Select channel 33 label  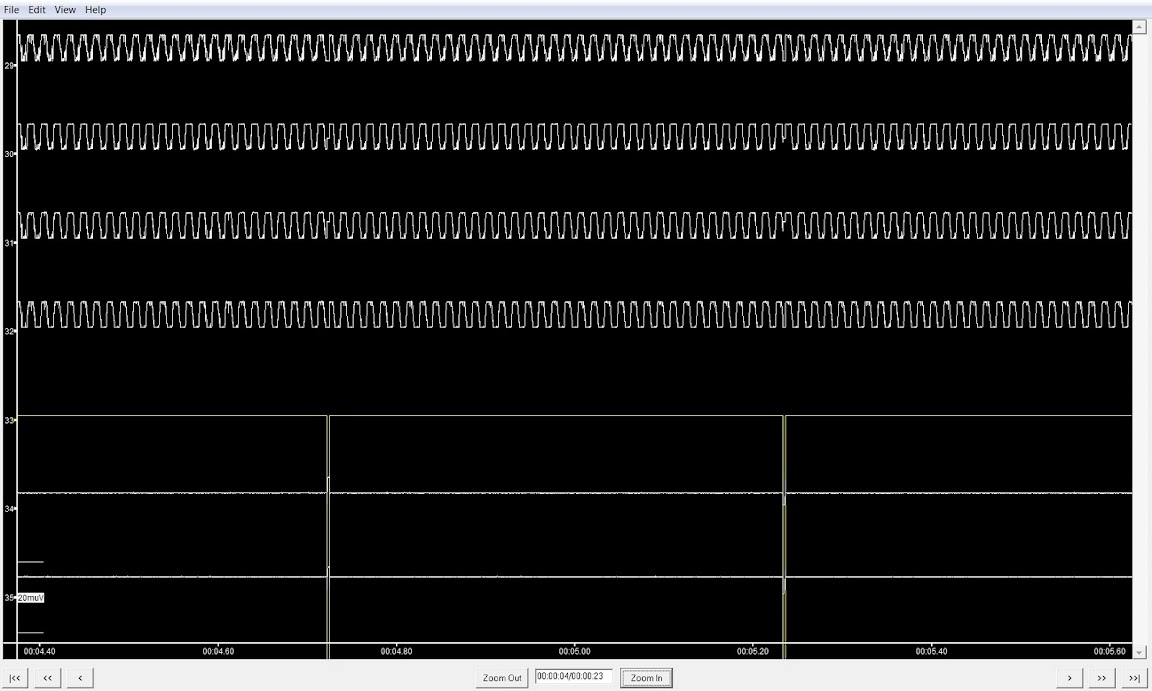pyautogui.click(x=10, y=421)
